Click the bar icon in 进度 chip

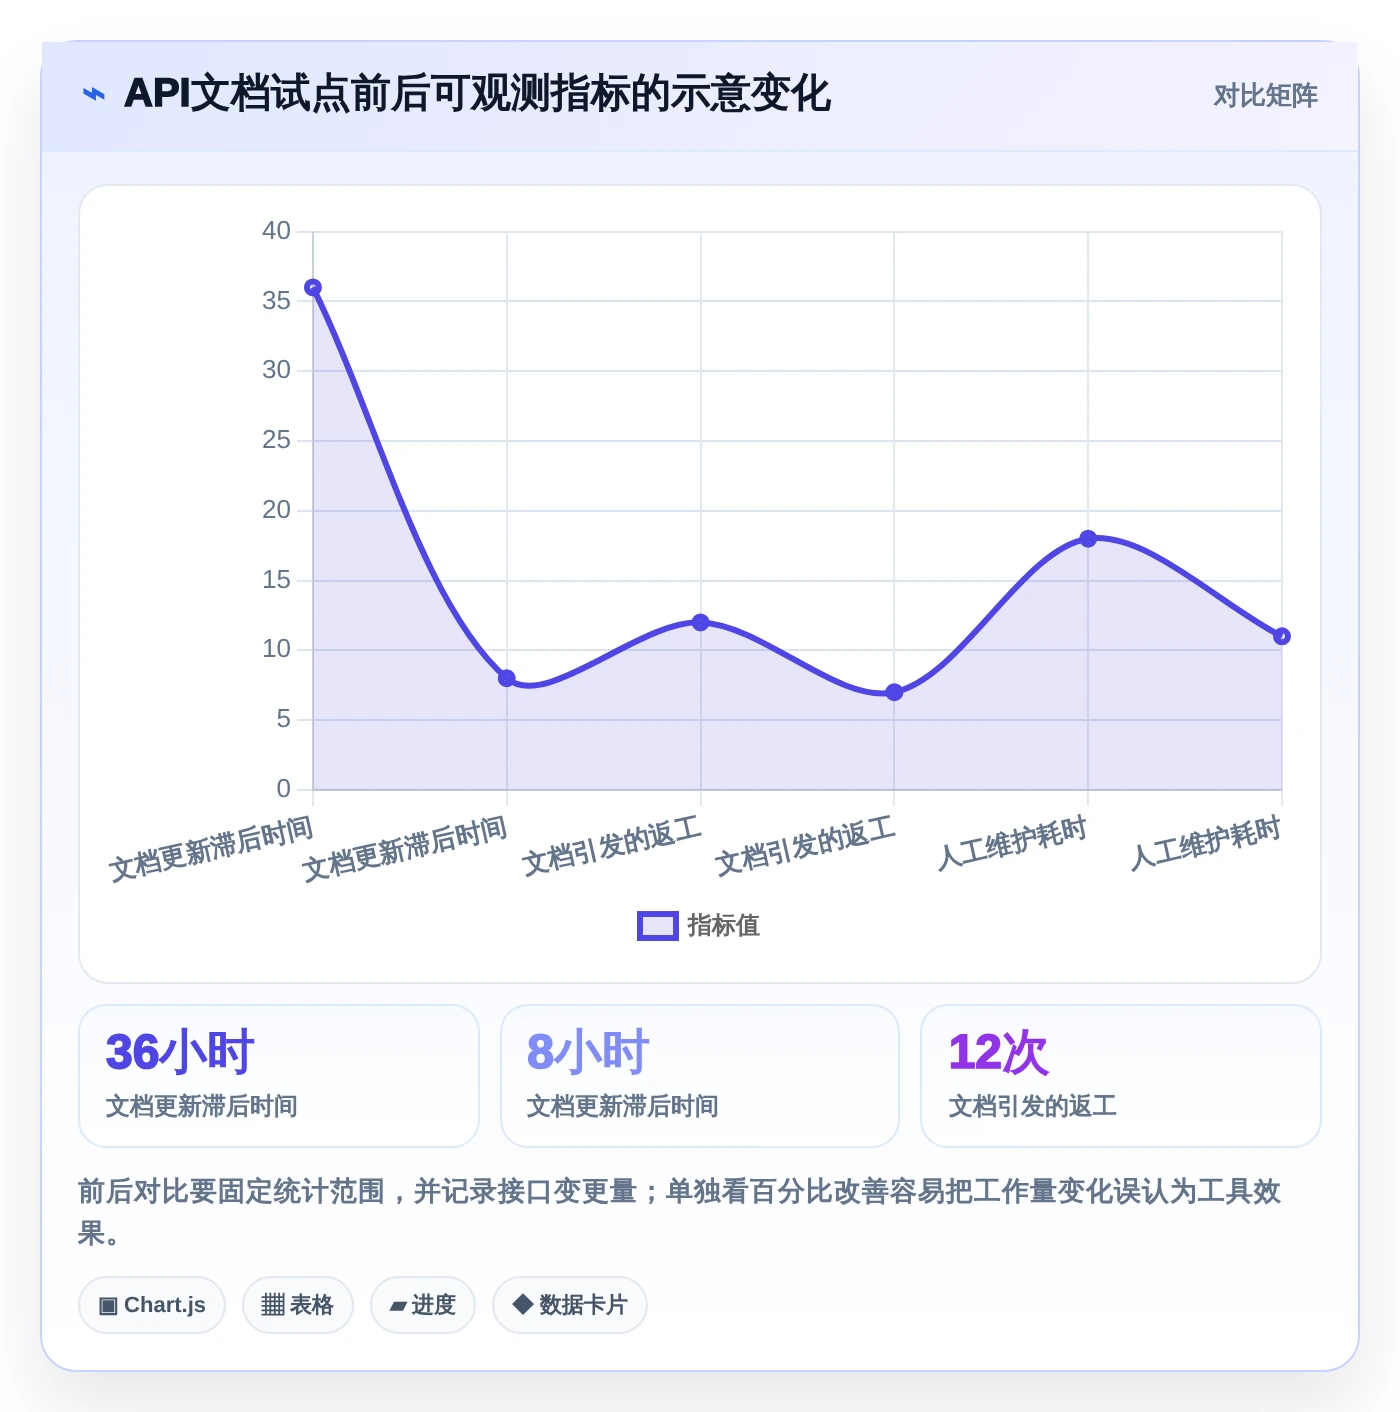[399, 1306]
